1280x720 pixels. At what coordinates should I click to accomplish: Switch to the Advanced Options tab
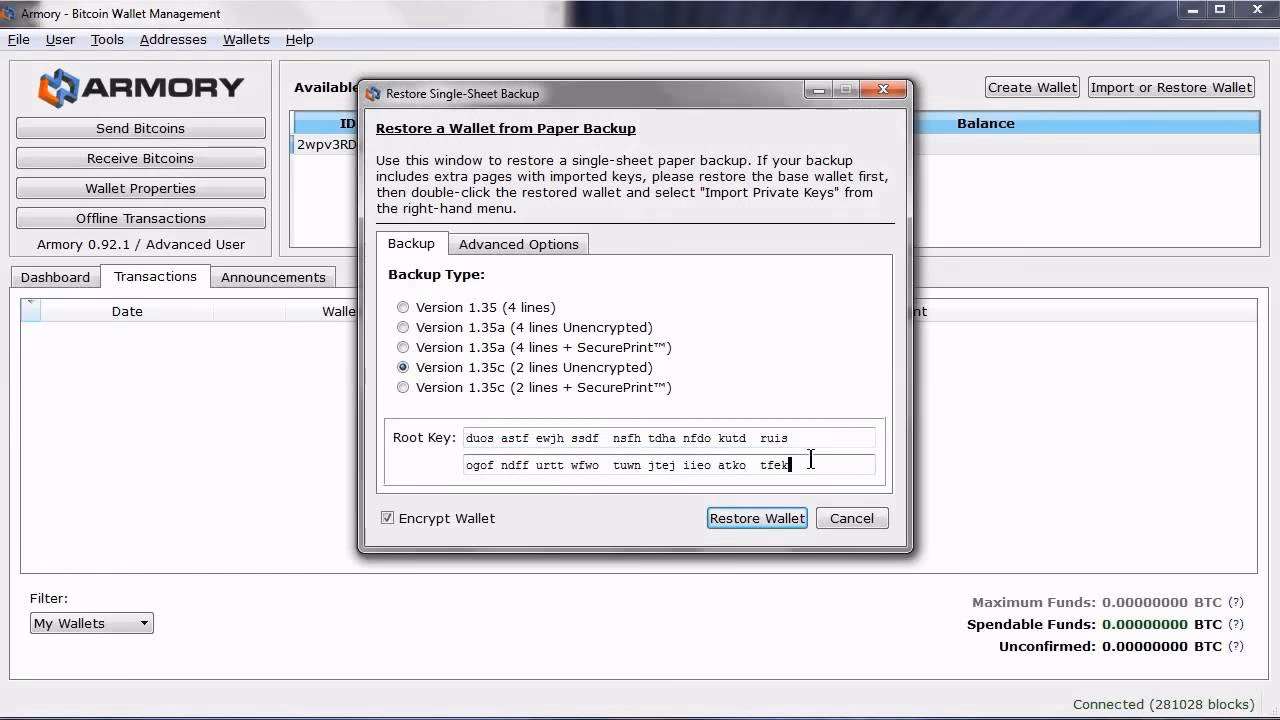[x=518, y=244]
